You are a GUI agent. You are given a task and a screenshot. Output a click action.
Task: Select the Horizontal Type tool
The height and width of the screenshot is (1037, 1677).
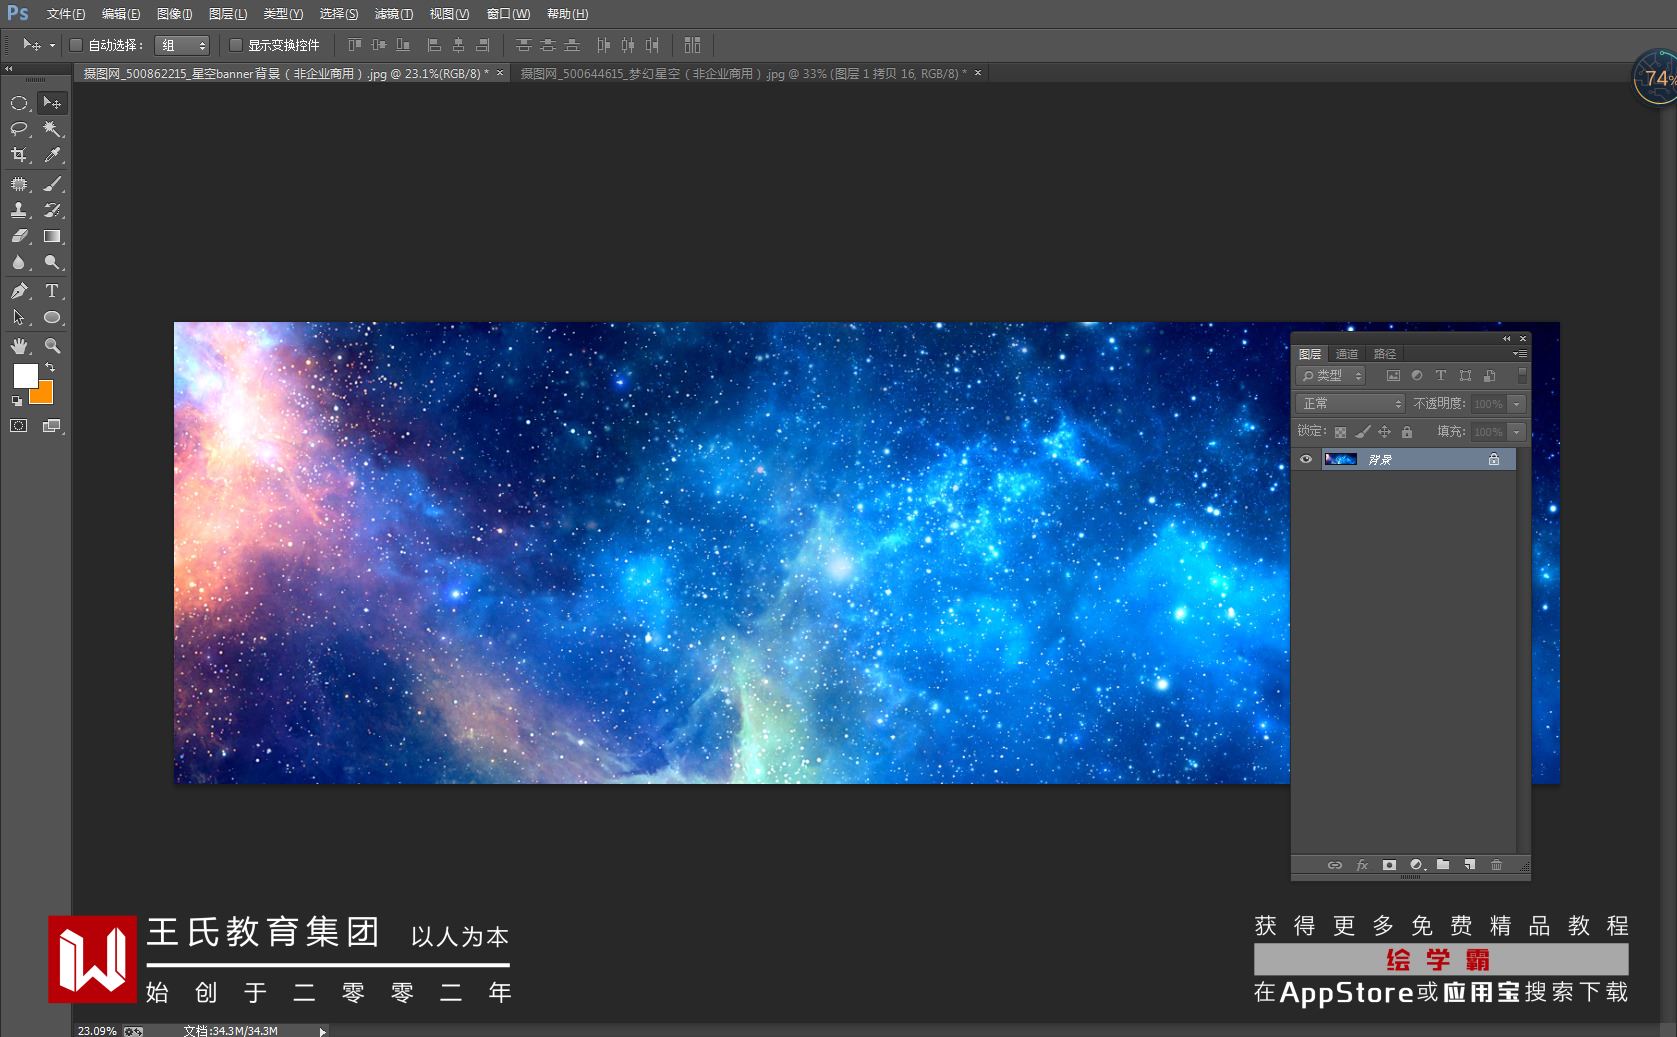[x=52, y=291]
